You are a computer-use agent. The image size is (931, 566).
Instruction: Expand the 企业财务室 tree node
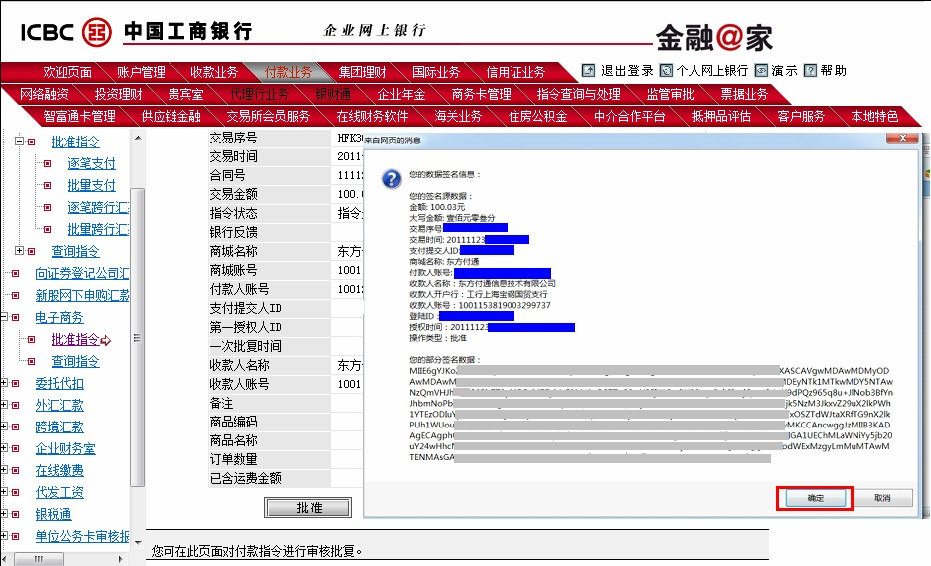(3, 448)
